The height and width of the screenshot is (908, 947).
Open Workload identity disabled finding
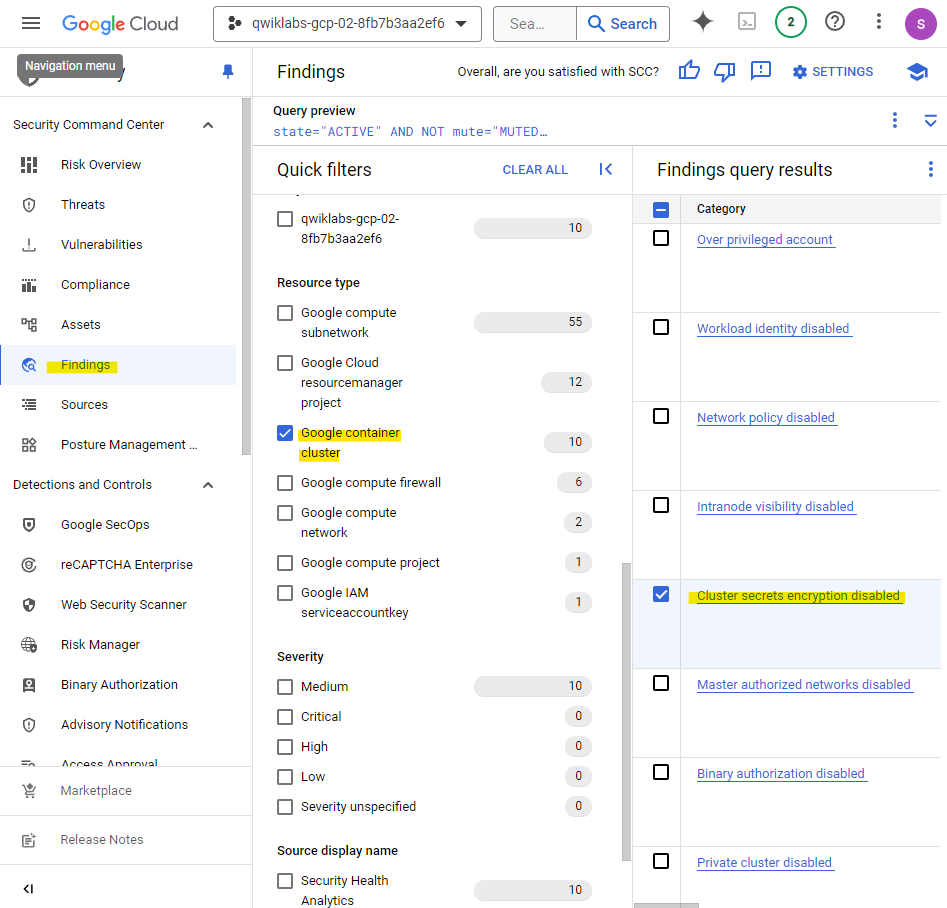point(773,329)
